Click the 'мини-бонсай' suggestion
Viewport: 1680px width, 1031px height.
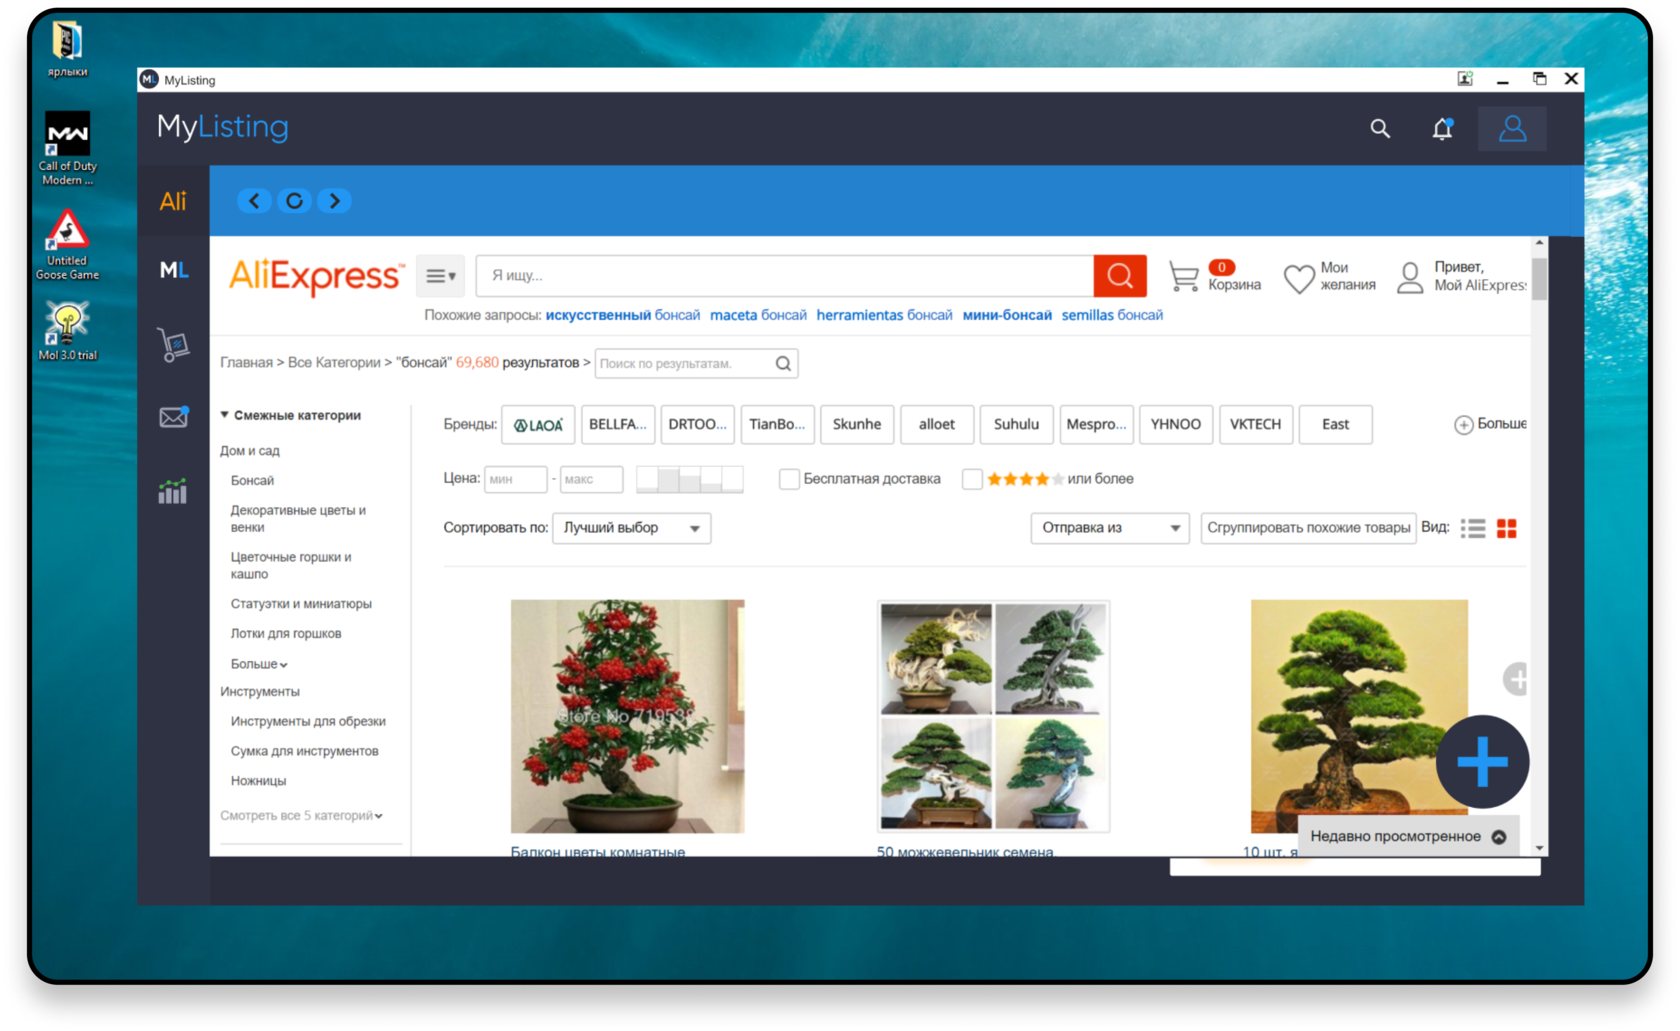click(x=1007, y=315)
